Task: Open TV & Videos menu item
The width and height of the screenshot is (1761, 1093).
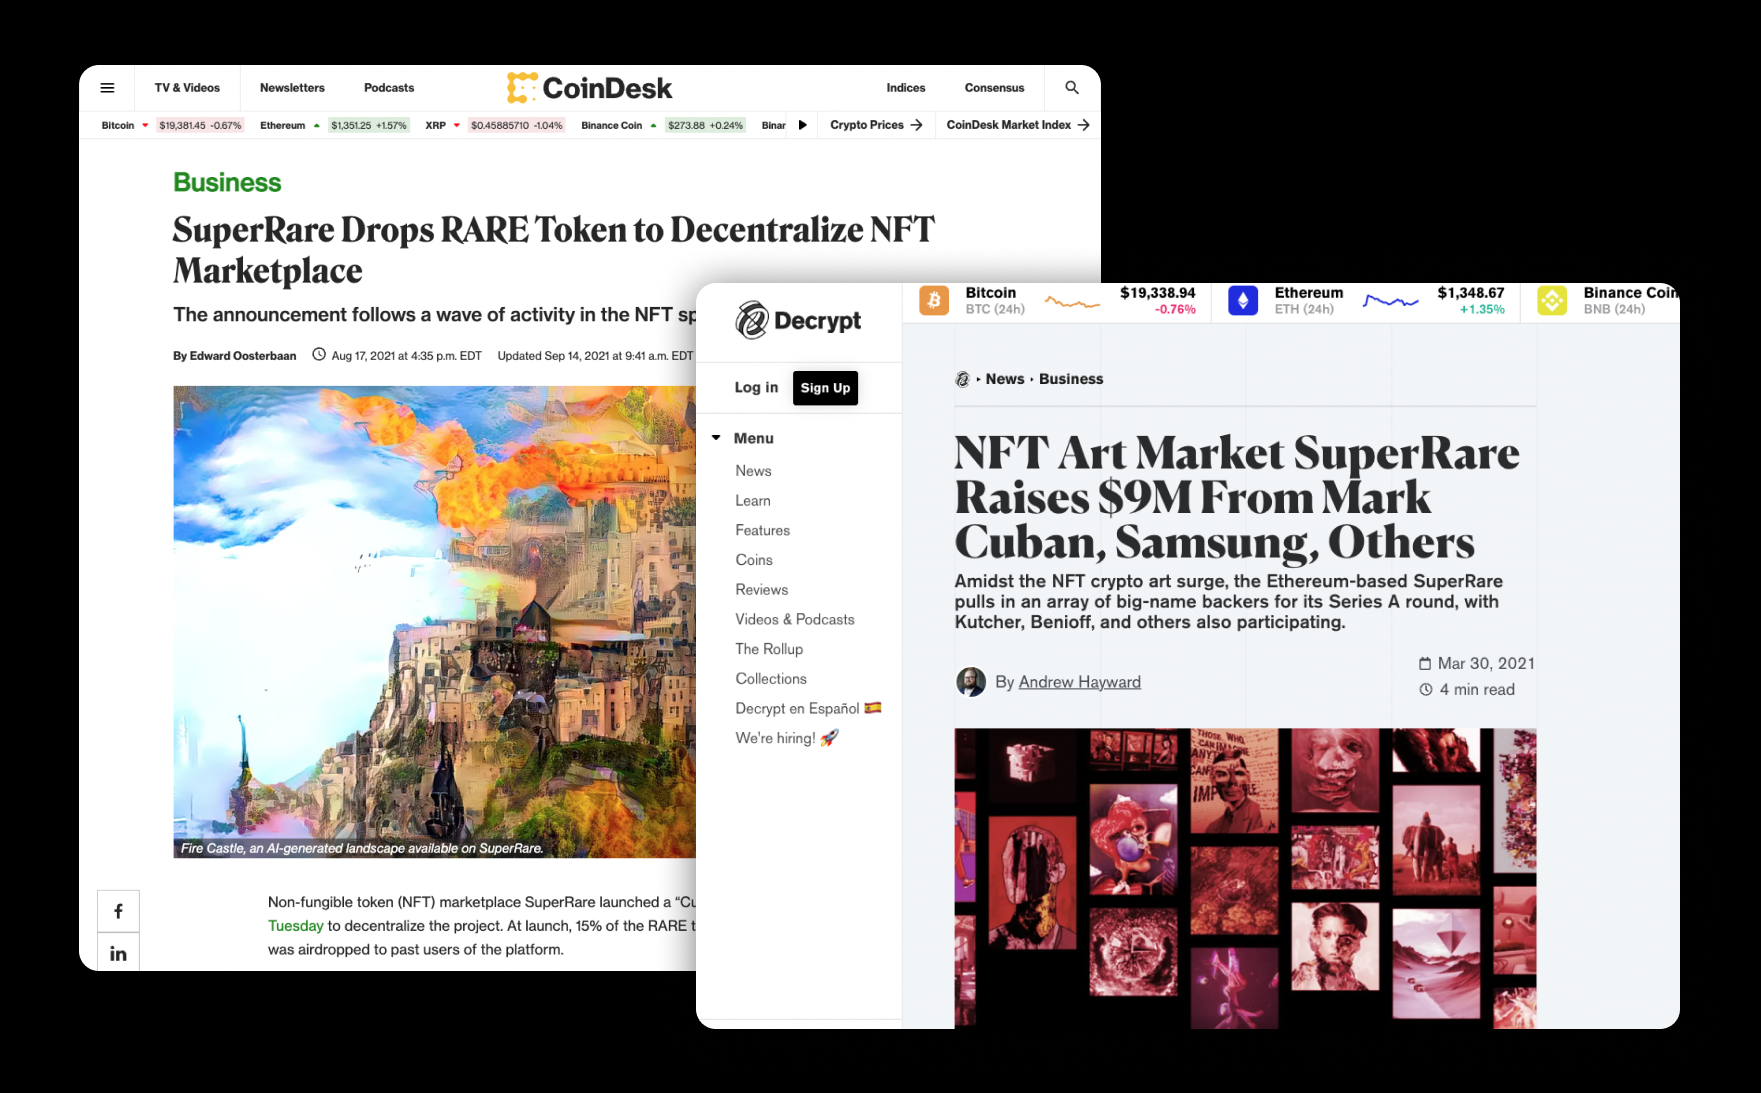Action: click(x=187, y=88)
